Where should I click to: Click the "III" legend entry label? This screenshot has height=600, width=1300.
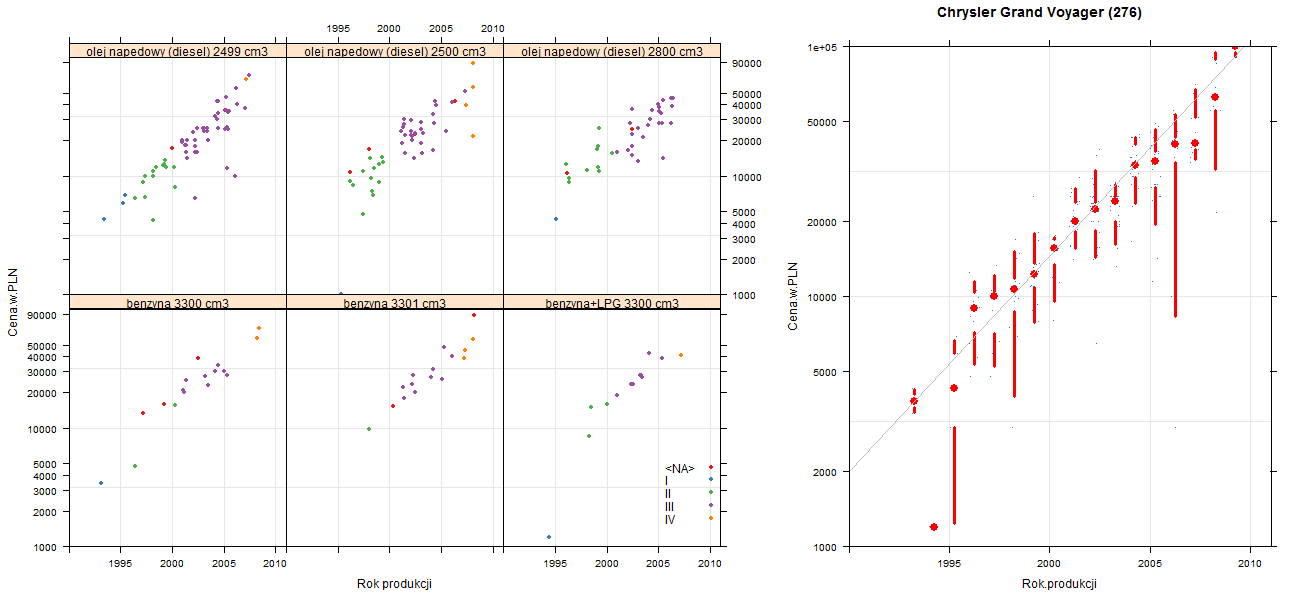pyautogui.click(x=669, y=506)
